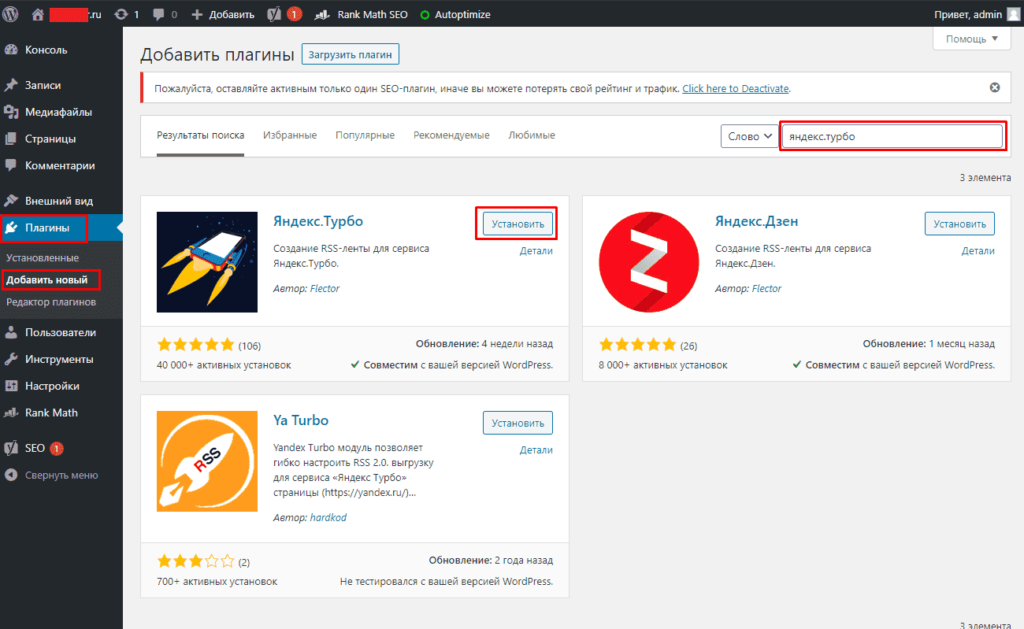Click the Записи pin icon

tap(11, 85)
